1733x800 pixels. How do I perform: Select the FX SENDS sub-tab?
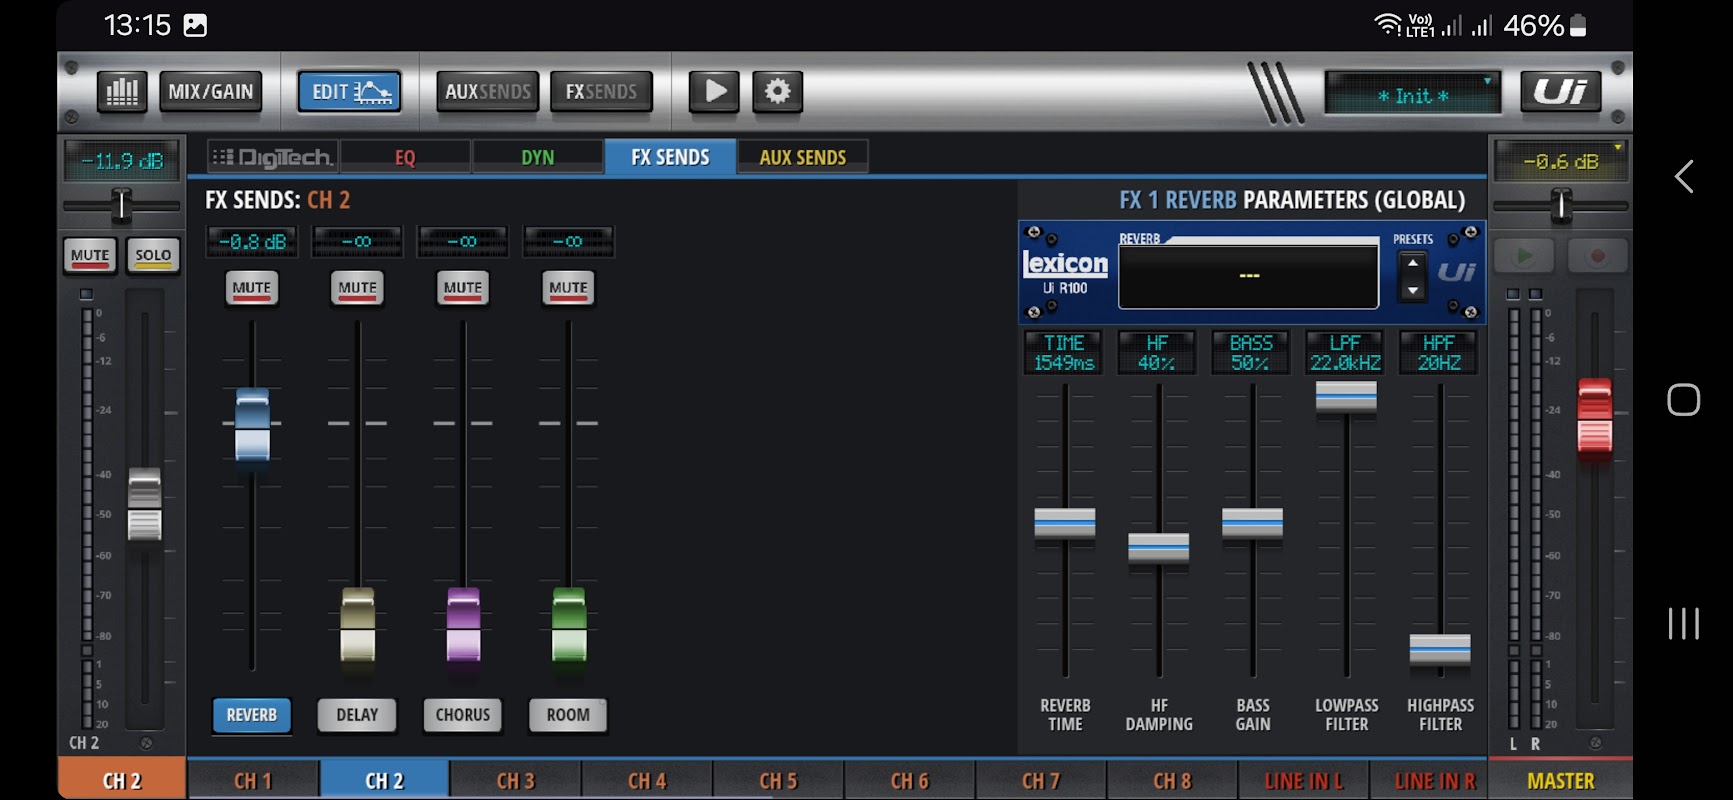click(670, 157)
